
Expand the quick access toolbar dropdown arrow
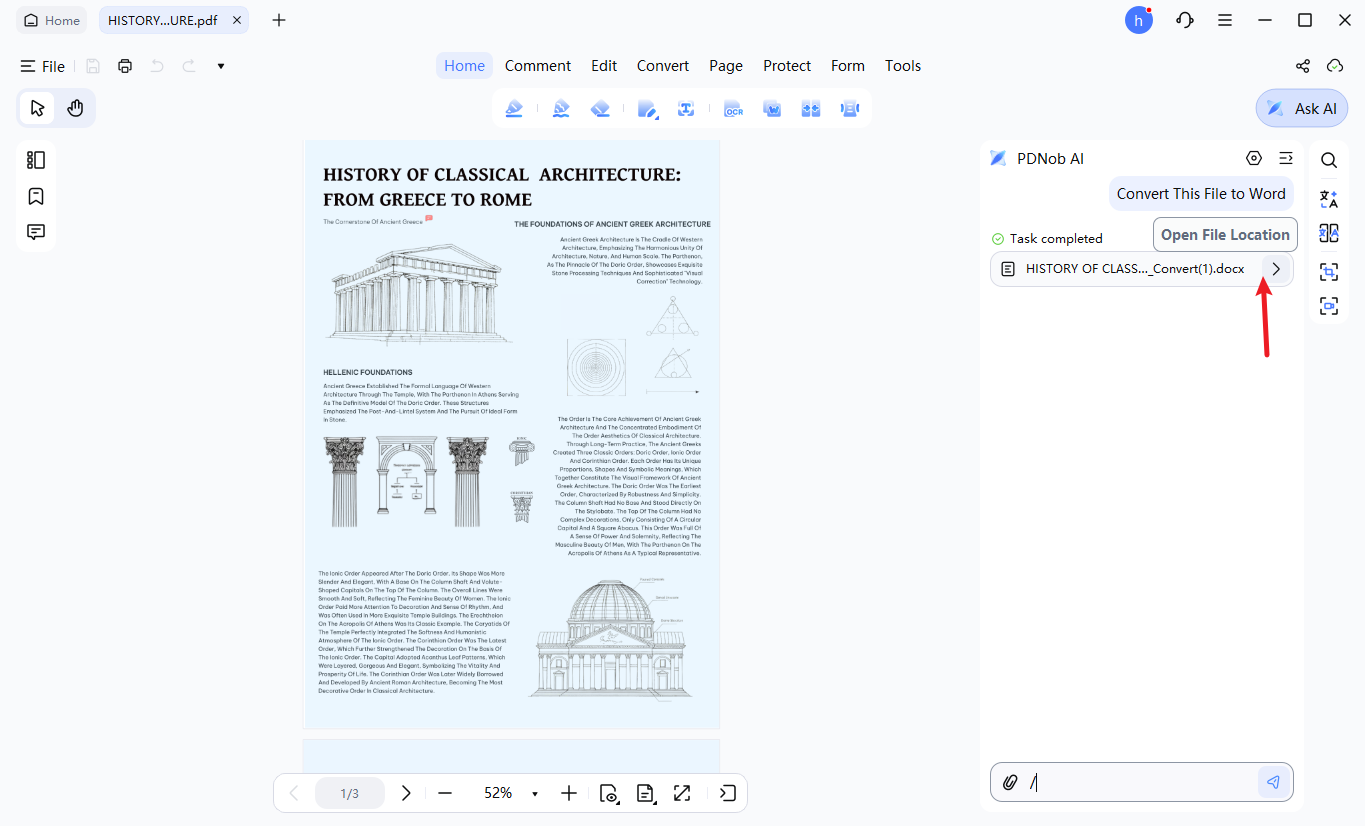(221, 66)
